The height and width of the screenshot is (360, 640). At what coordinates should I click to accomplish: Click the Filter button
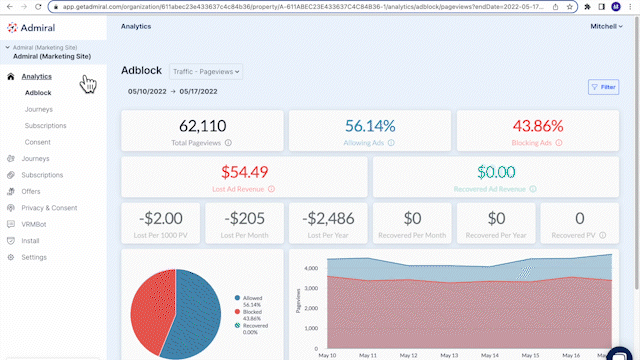603,87
